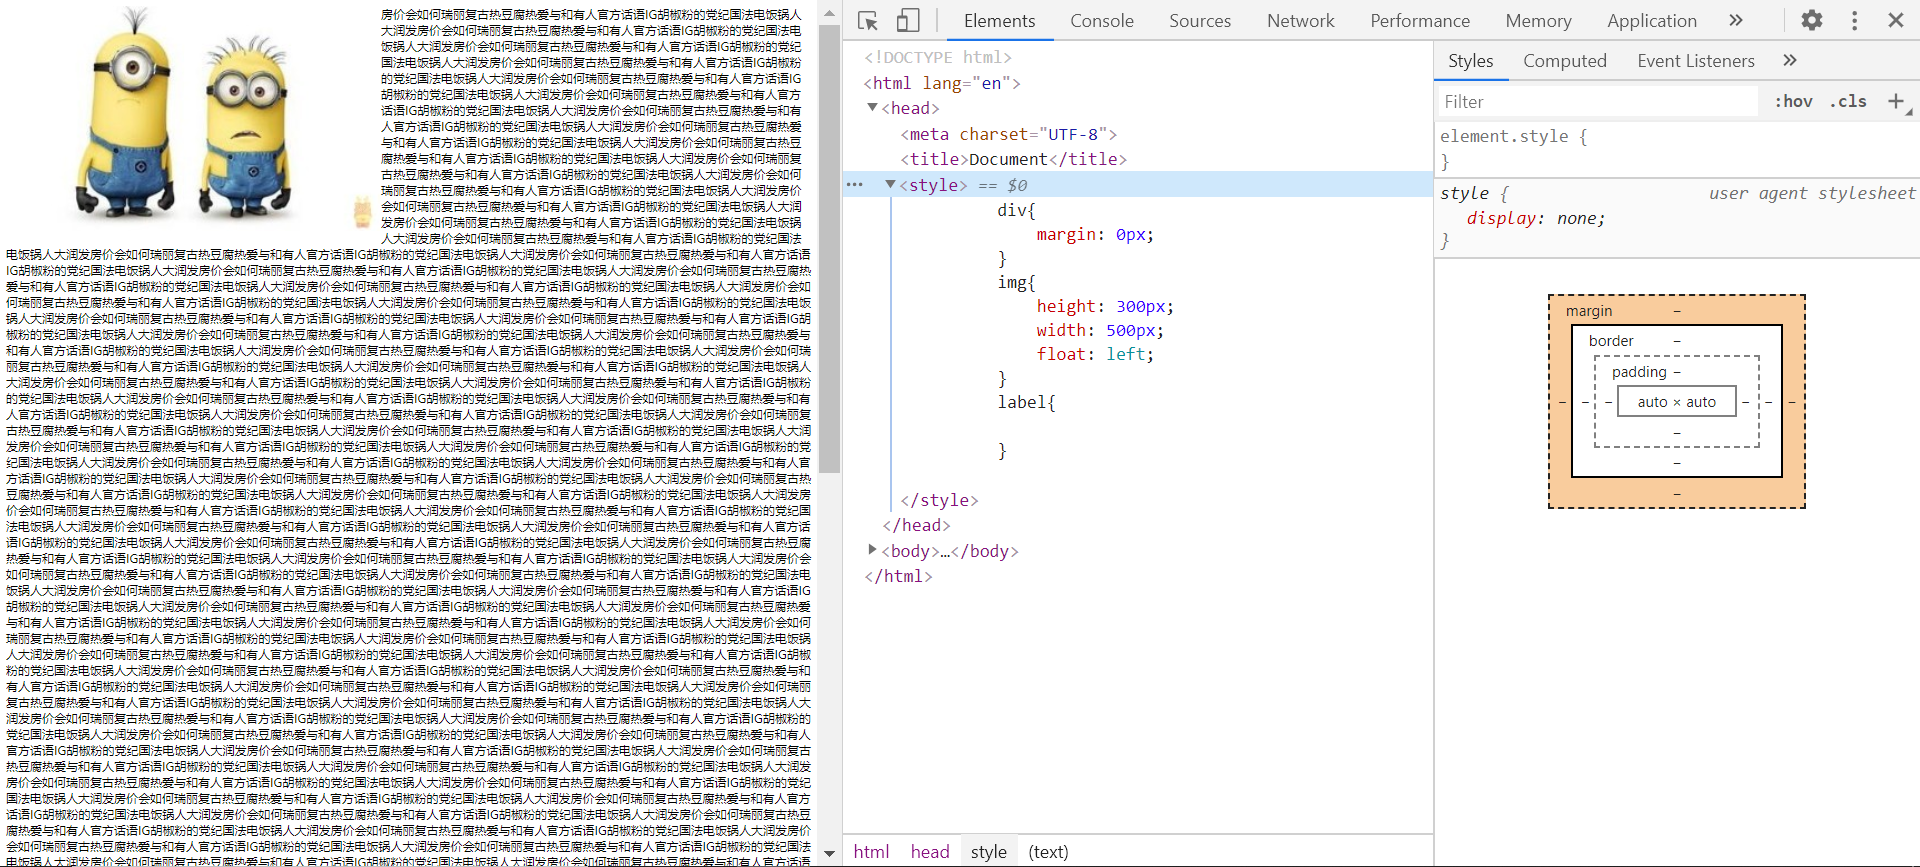Open the Memory tab
Image resolution: width=1920 pixels, height=867 pixels.
point(1538,21)
